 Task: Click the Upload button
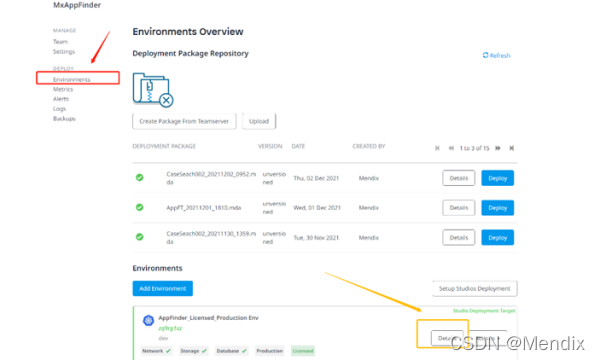click(x=259, y=121)
